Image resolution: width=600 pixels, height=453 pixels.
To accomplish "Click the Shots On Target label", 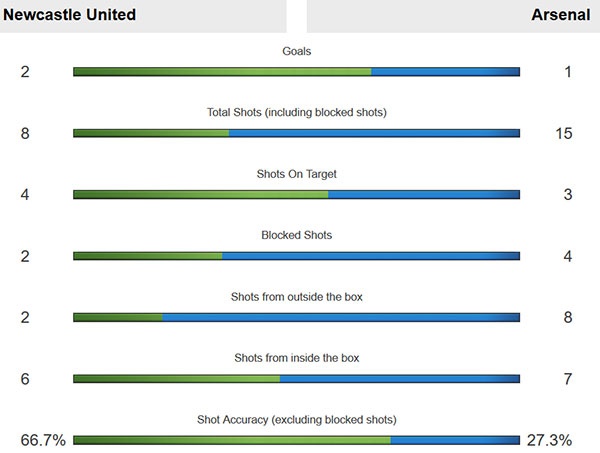I will point(296,173).
